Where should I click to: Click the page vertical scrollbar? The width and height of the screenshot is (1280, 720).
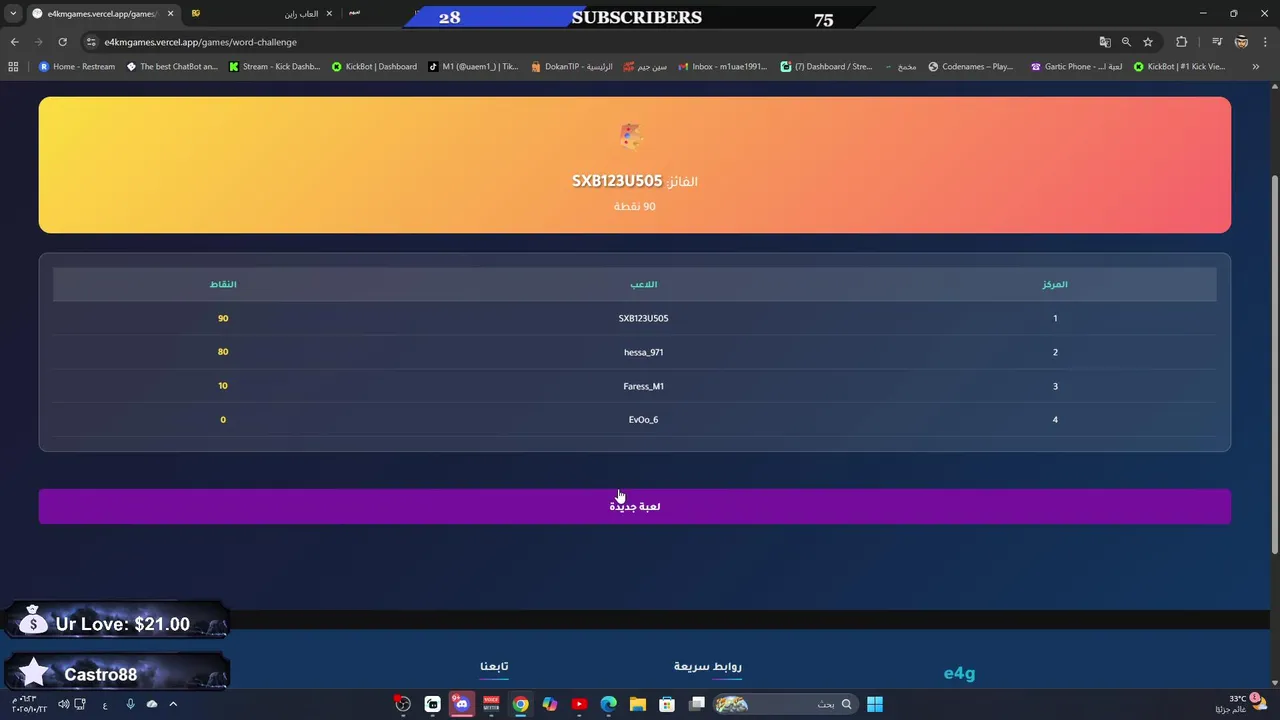pos(1274,364)
